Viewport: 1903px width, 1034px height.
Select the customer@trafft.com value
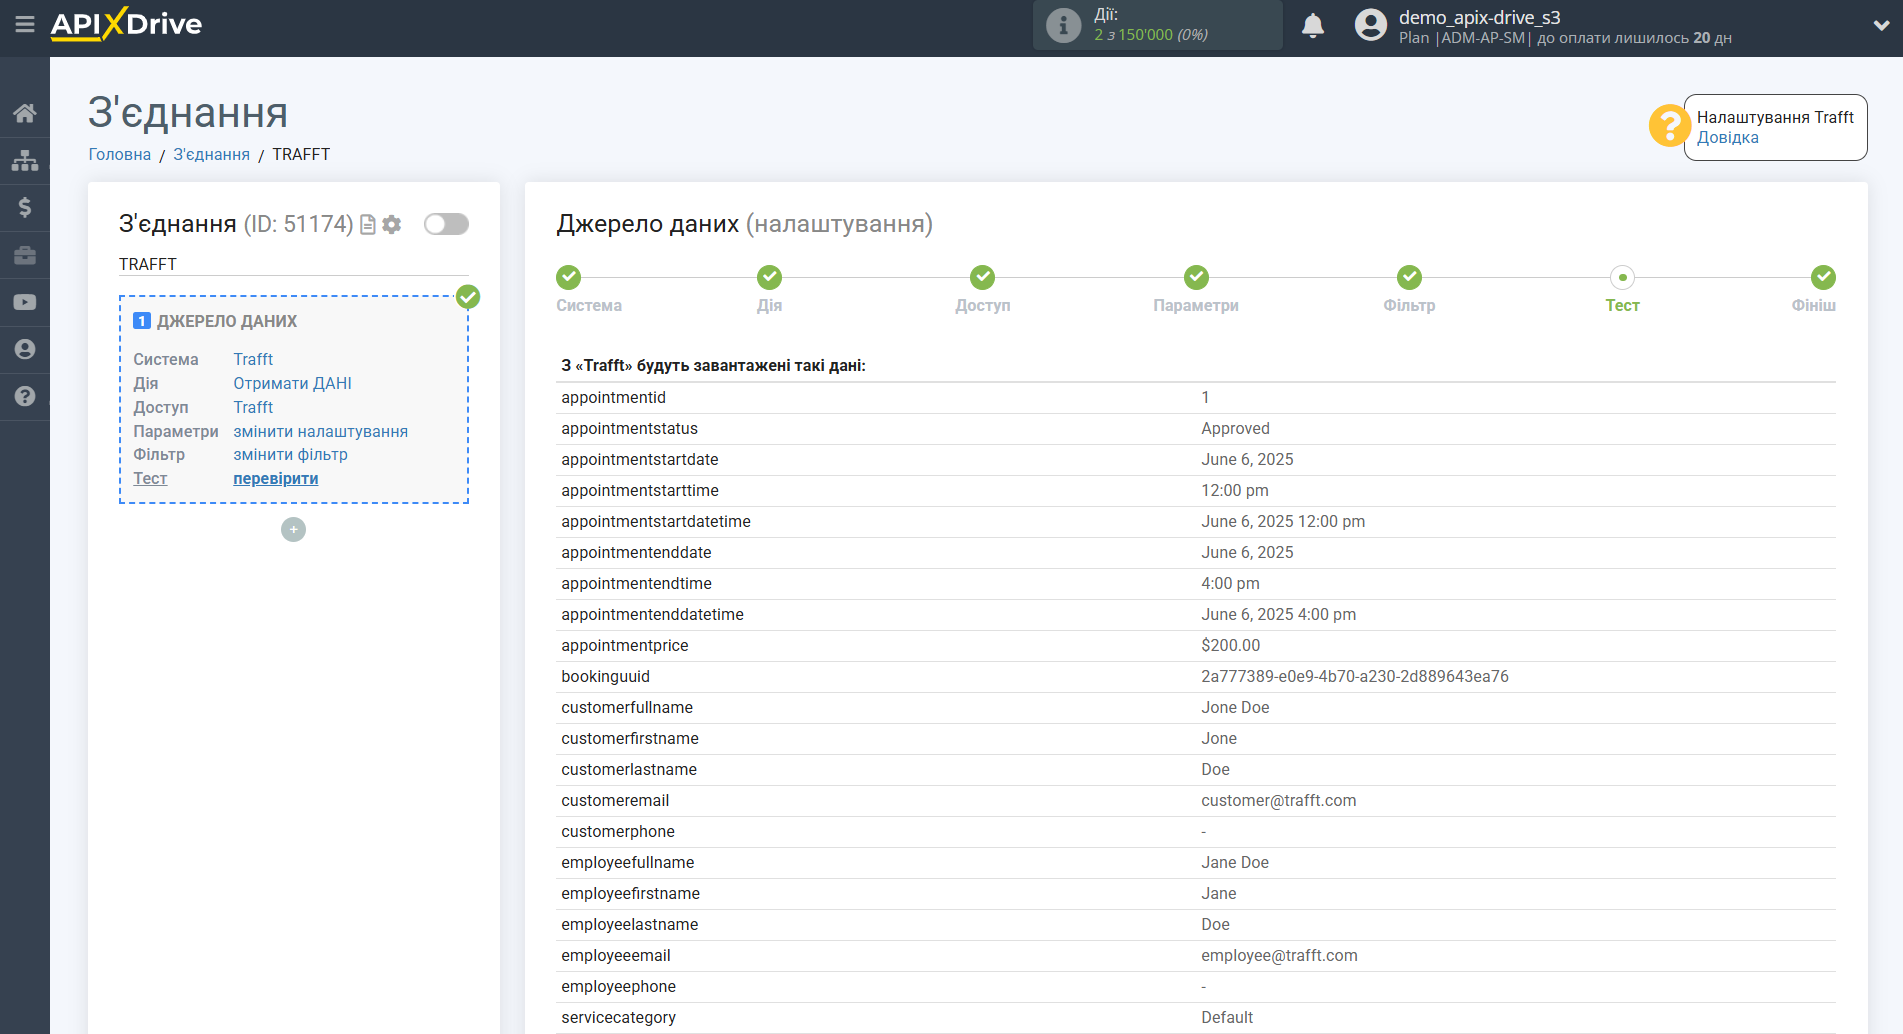[1279, 800]
